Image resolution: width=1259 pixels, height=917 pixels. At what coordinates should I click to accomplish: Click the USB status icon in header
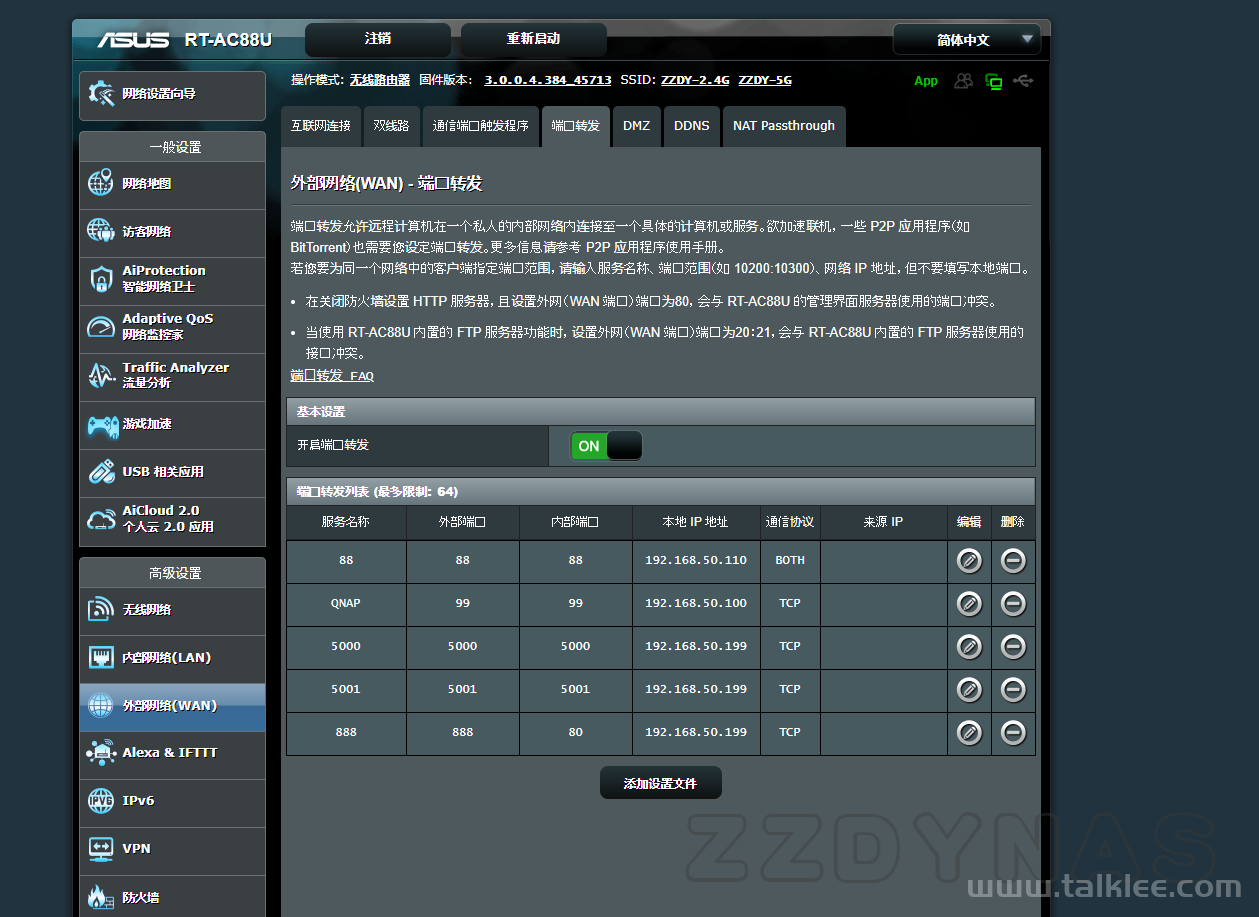pos(1023,80)
